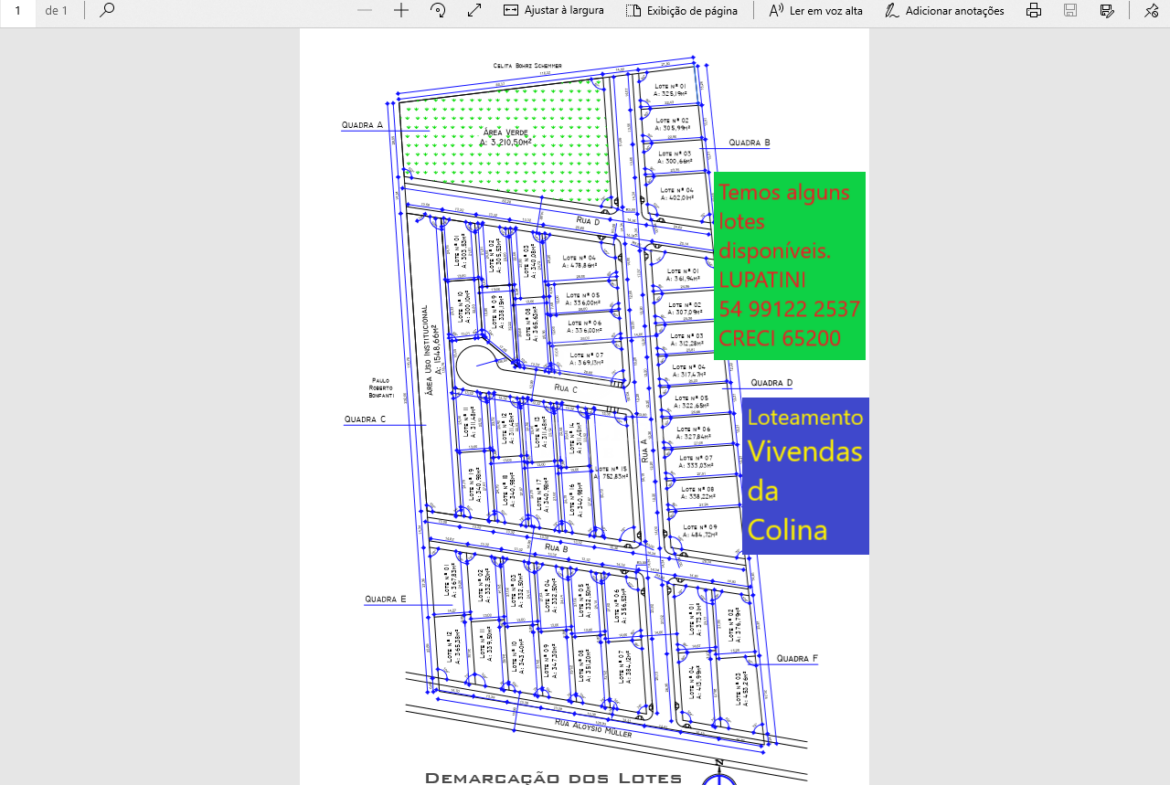Click the blue 'Loteamento Vivendas da Colina' box
The height and width of the screenshot is (785, 1170).
(806, 476)
